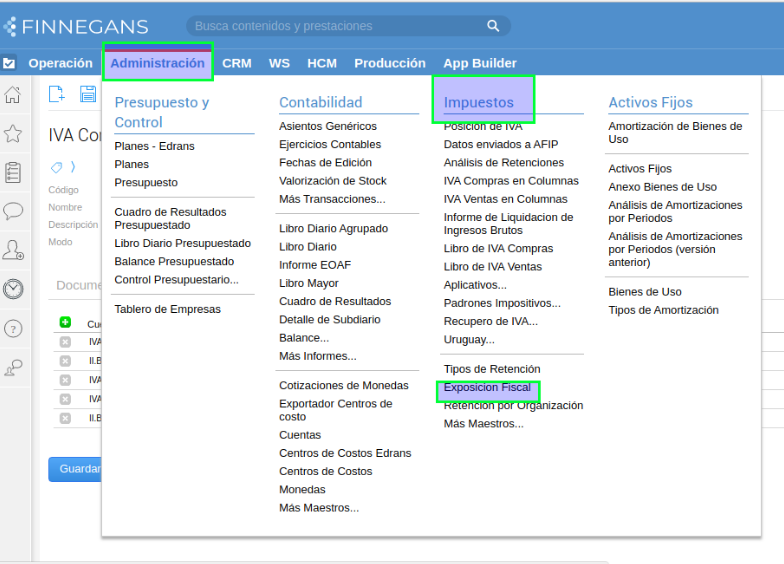The width and height of the screenshot is (784, 564).
Task: Open Ejercicios Contables
Action: (x=330, y=144)
